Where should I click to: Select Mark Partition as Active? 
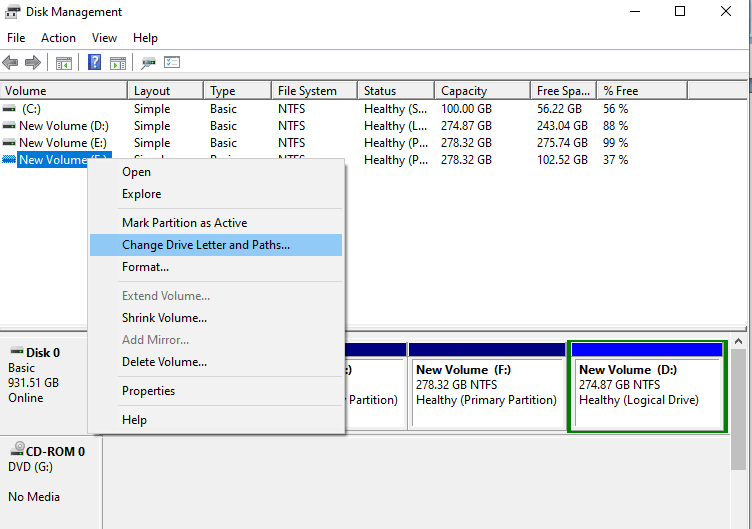coord(216,223)
